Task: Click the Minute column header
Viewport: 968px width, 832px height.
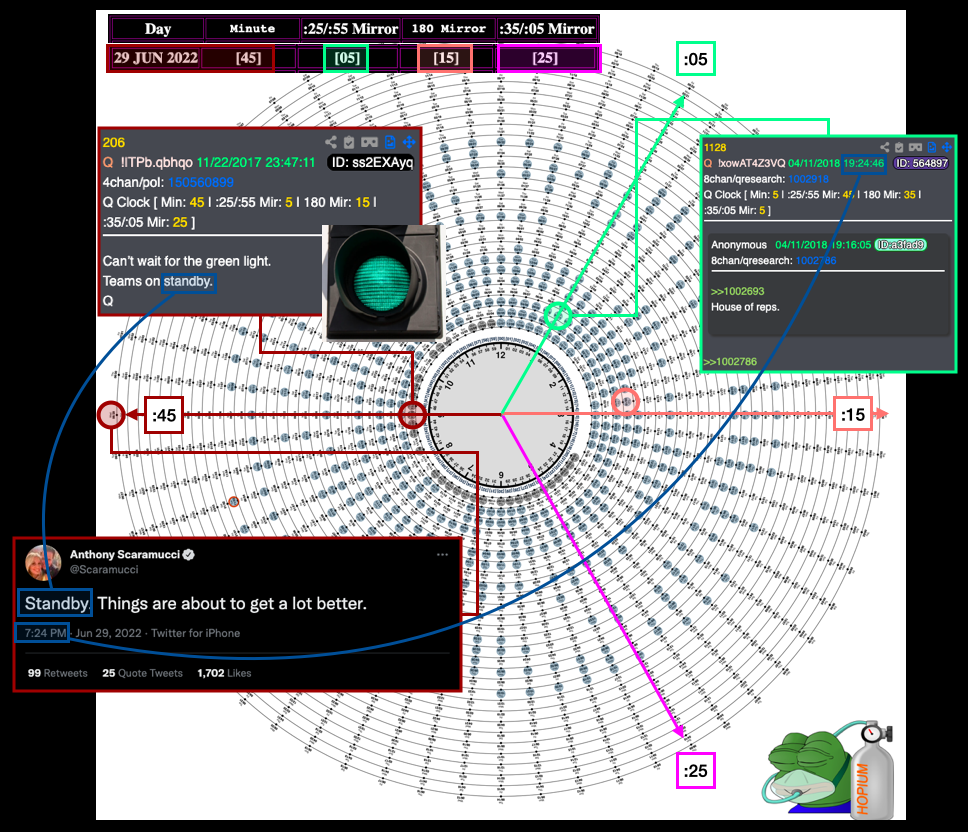Action: 252,29
